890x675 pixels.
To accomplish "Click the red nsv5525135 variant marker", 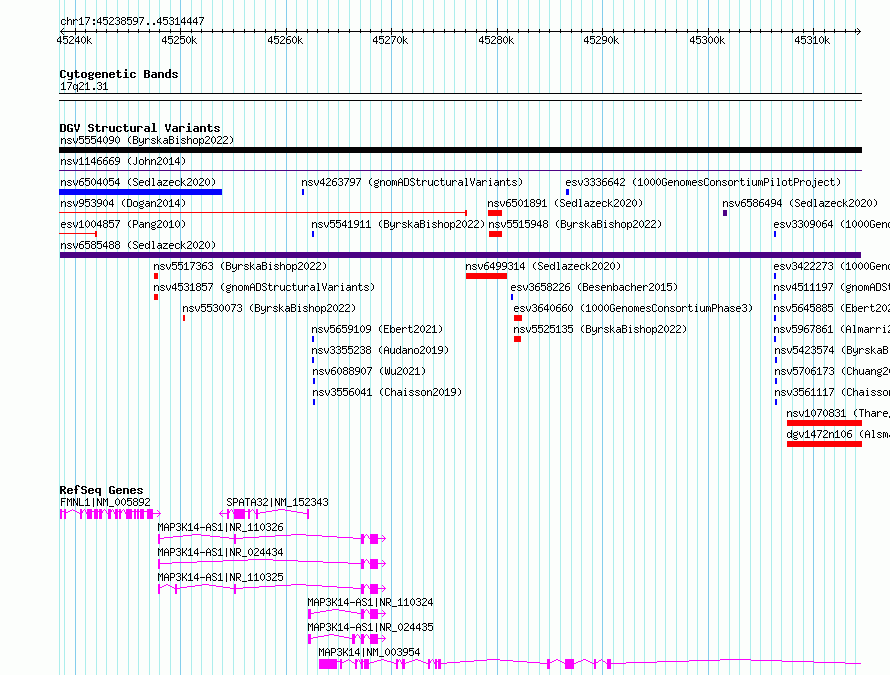I will click(518, 339).
